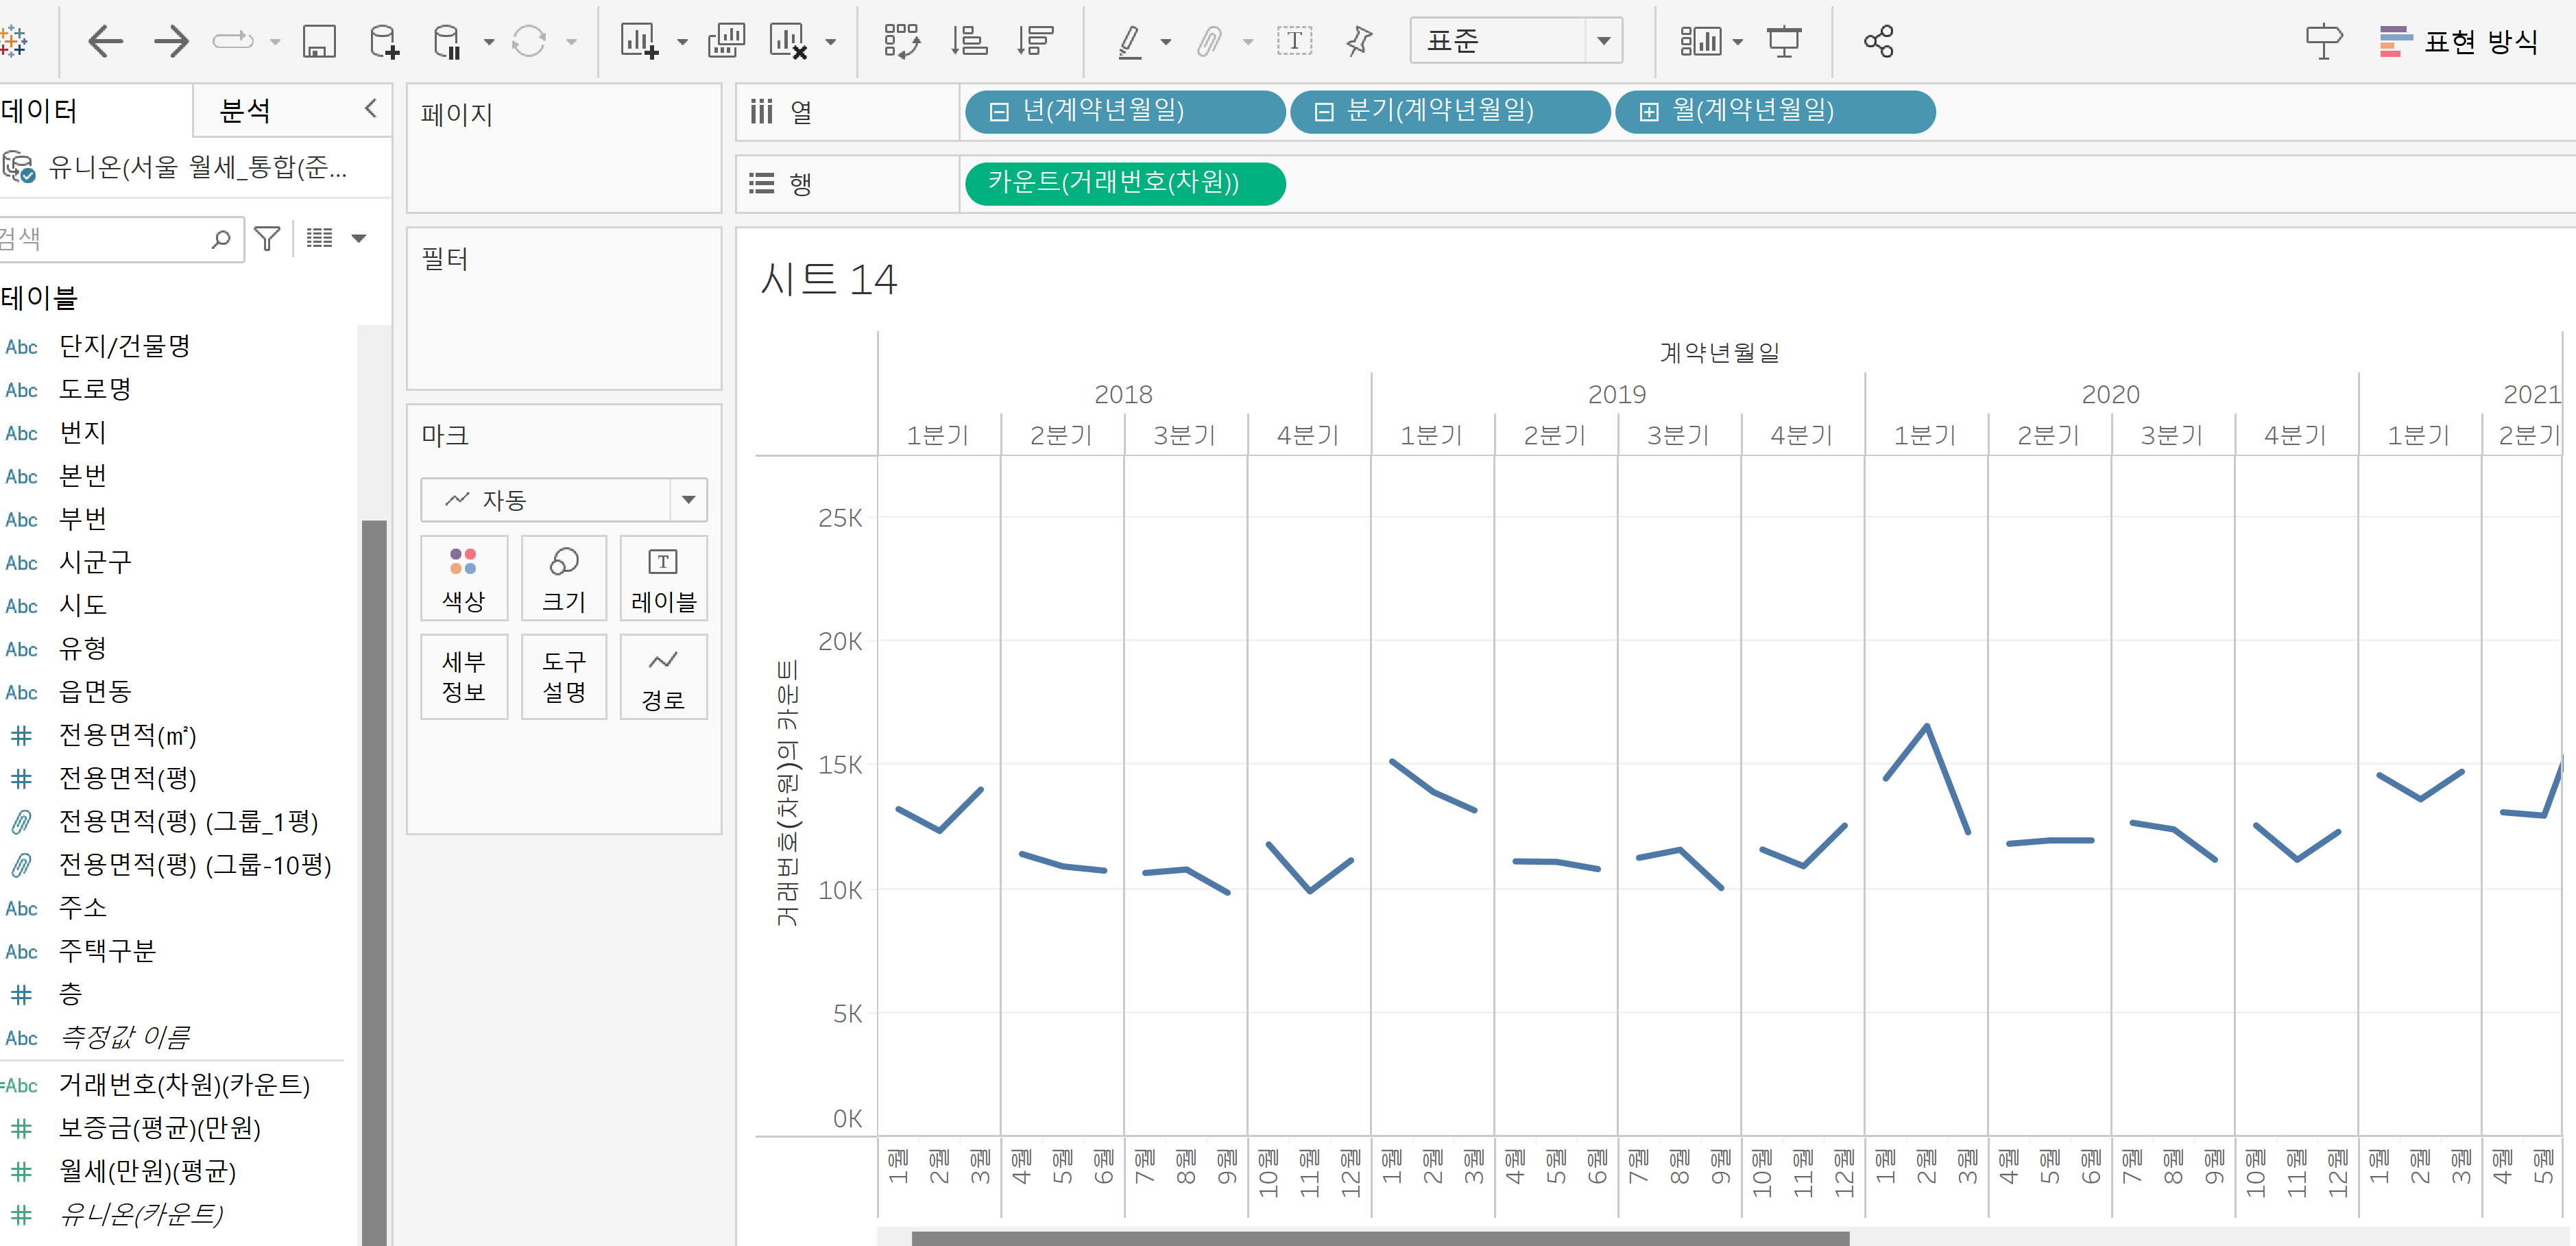The height and width of the screenshot is (1246, 2576).
Task: Collapse the data pane with chevron
Action: pyautogui.click(x=370, y=108)
